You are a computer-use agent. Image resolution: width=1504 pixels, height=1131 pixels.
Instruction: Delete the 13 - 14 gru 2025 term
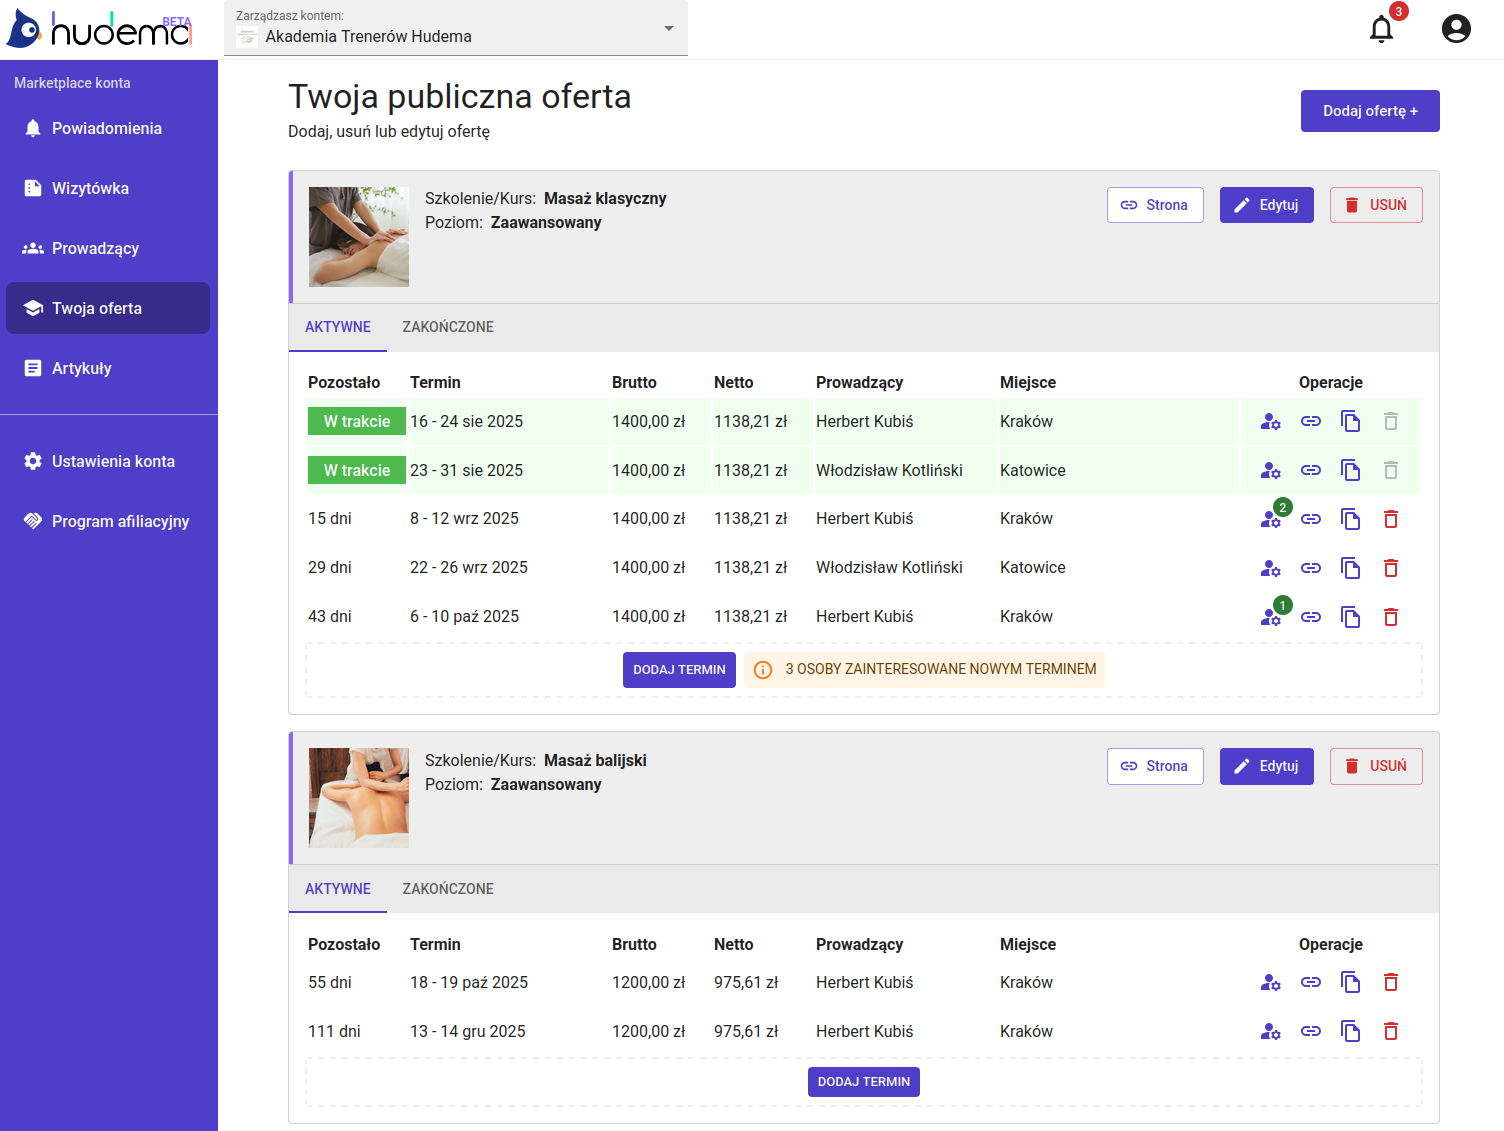pyautogui.click(x=1390, y=1031)
